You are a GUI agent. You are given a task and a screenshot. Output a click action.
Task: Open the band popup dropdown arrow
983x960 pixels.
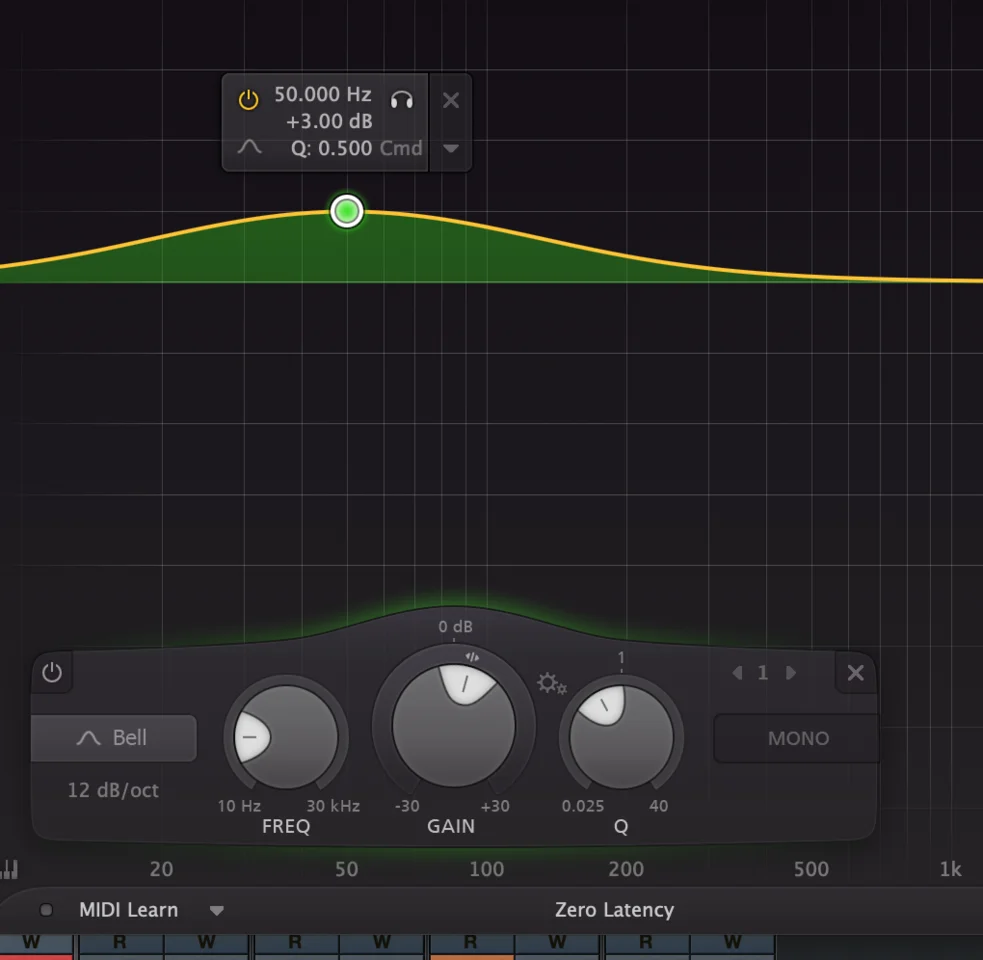(x=451, y=148)
